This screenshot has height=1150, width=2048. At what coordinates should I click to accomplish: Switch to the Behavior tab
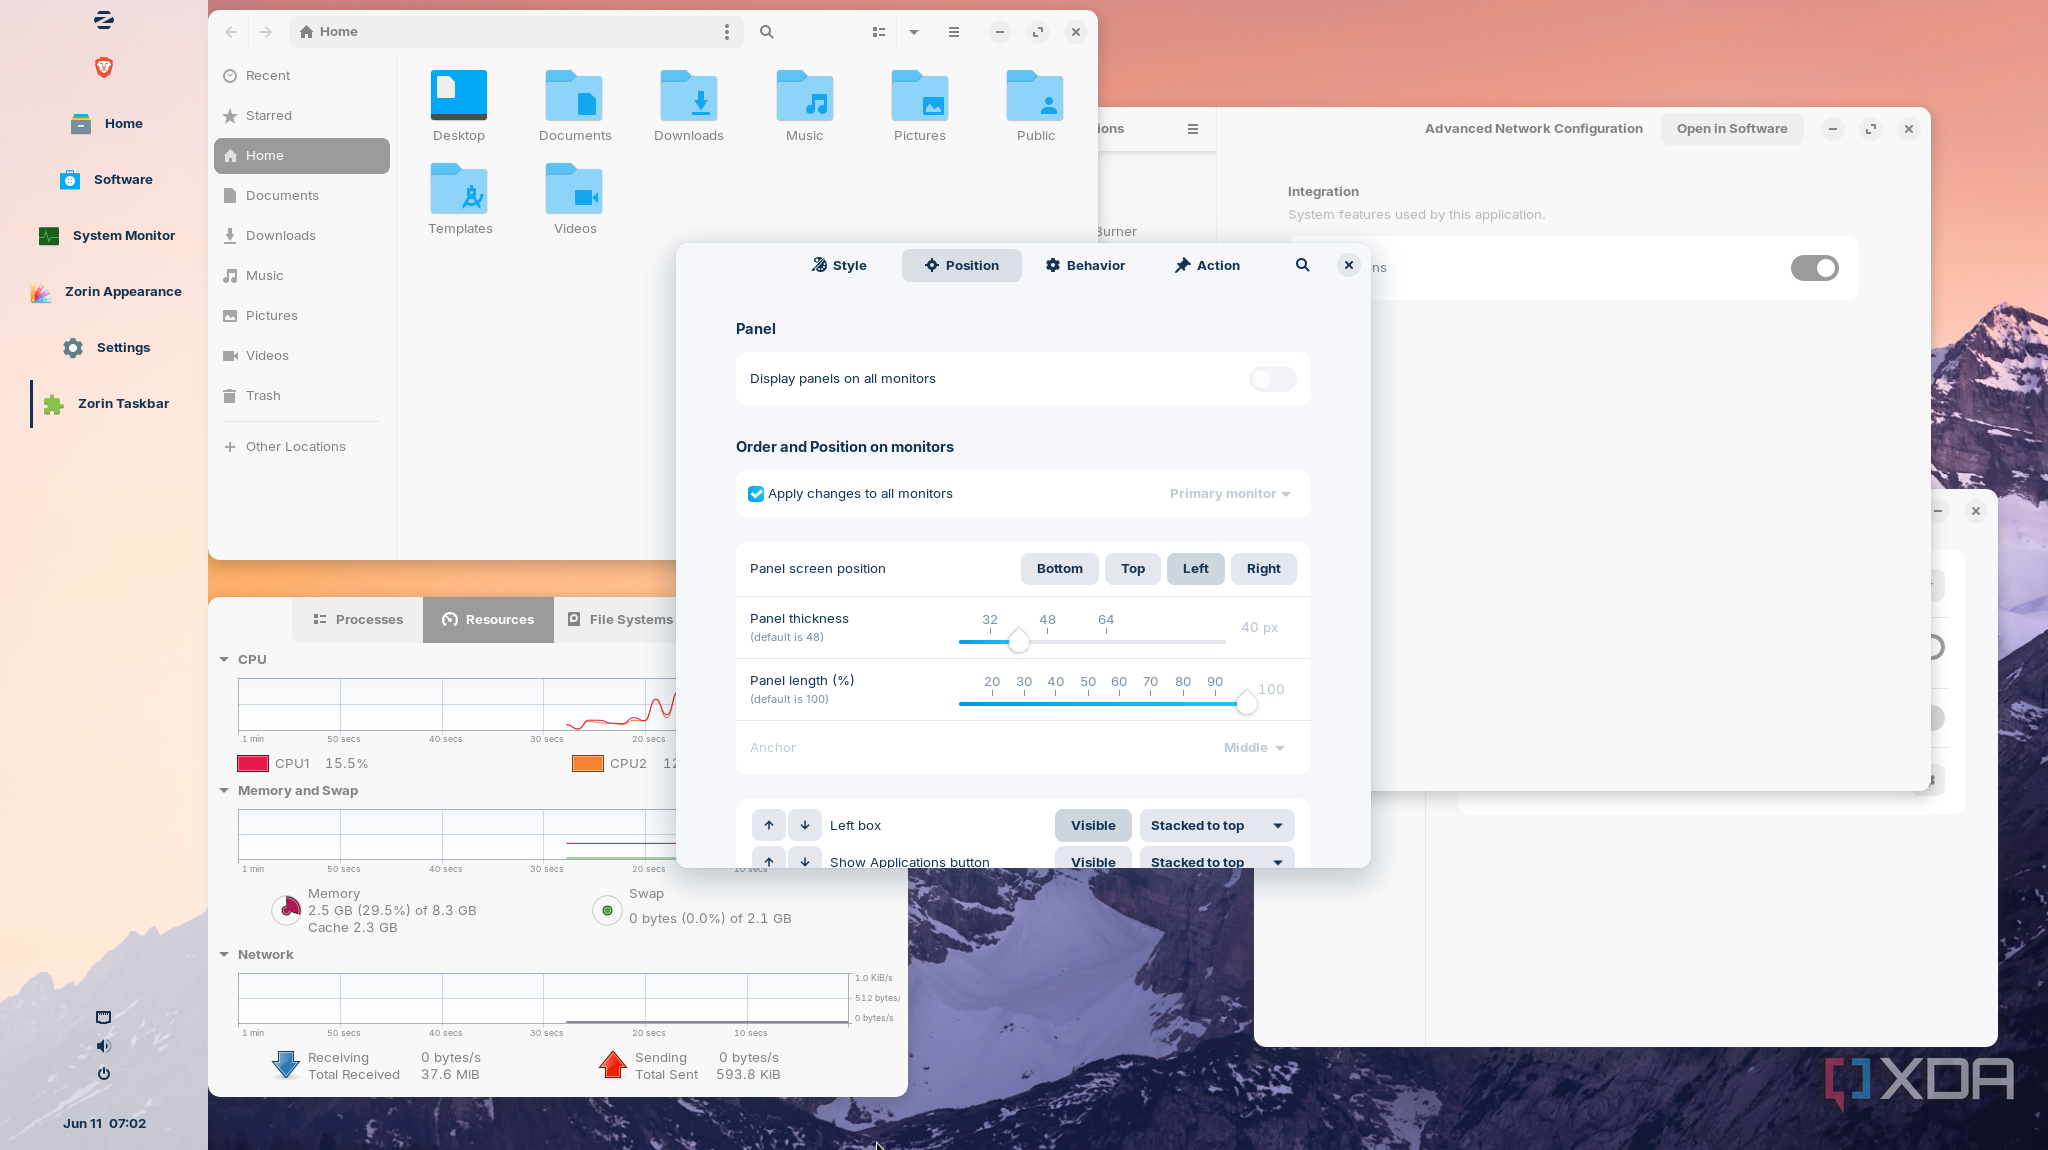[x=1085, y=265]
